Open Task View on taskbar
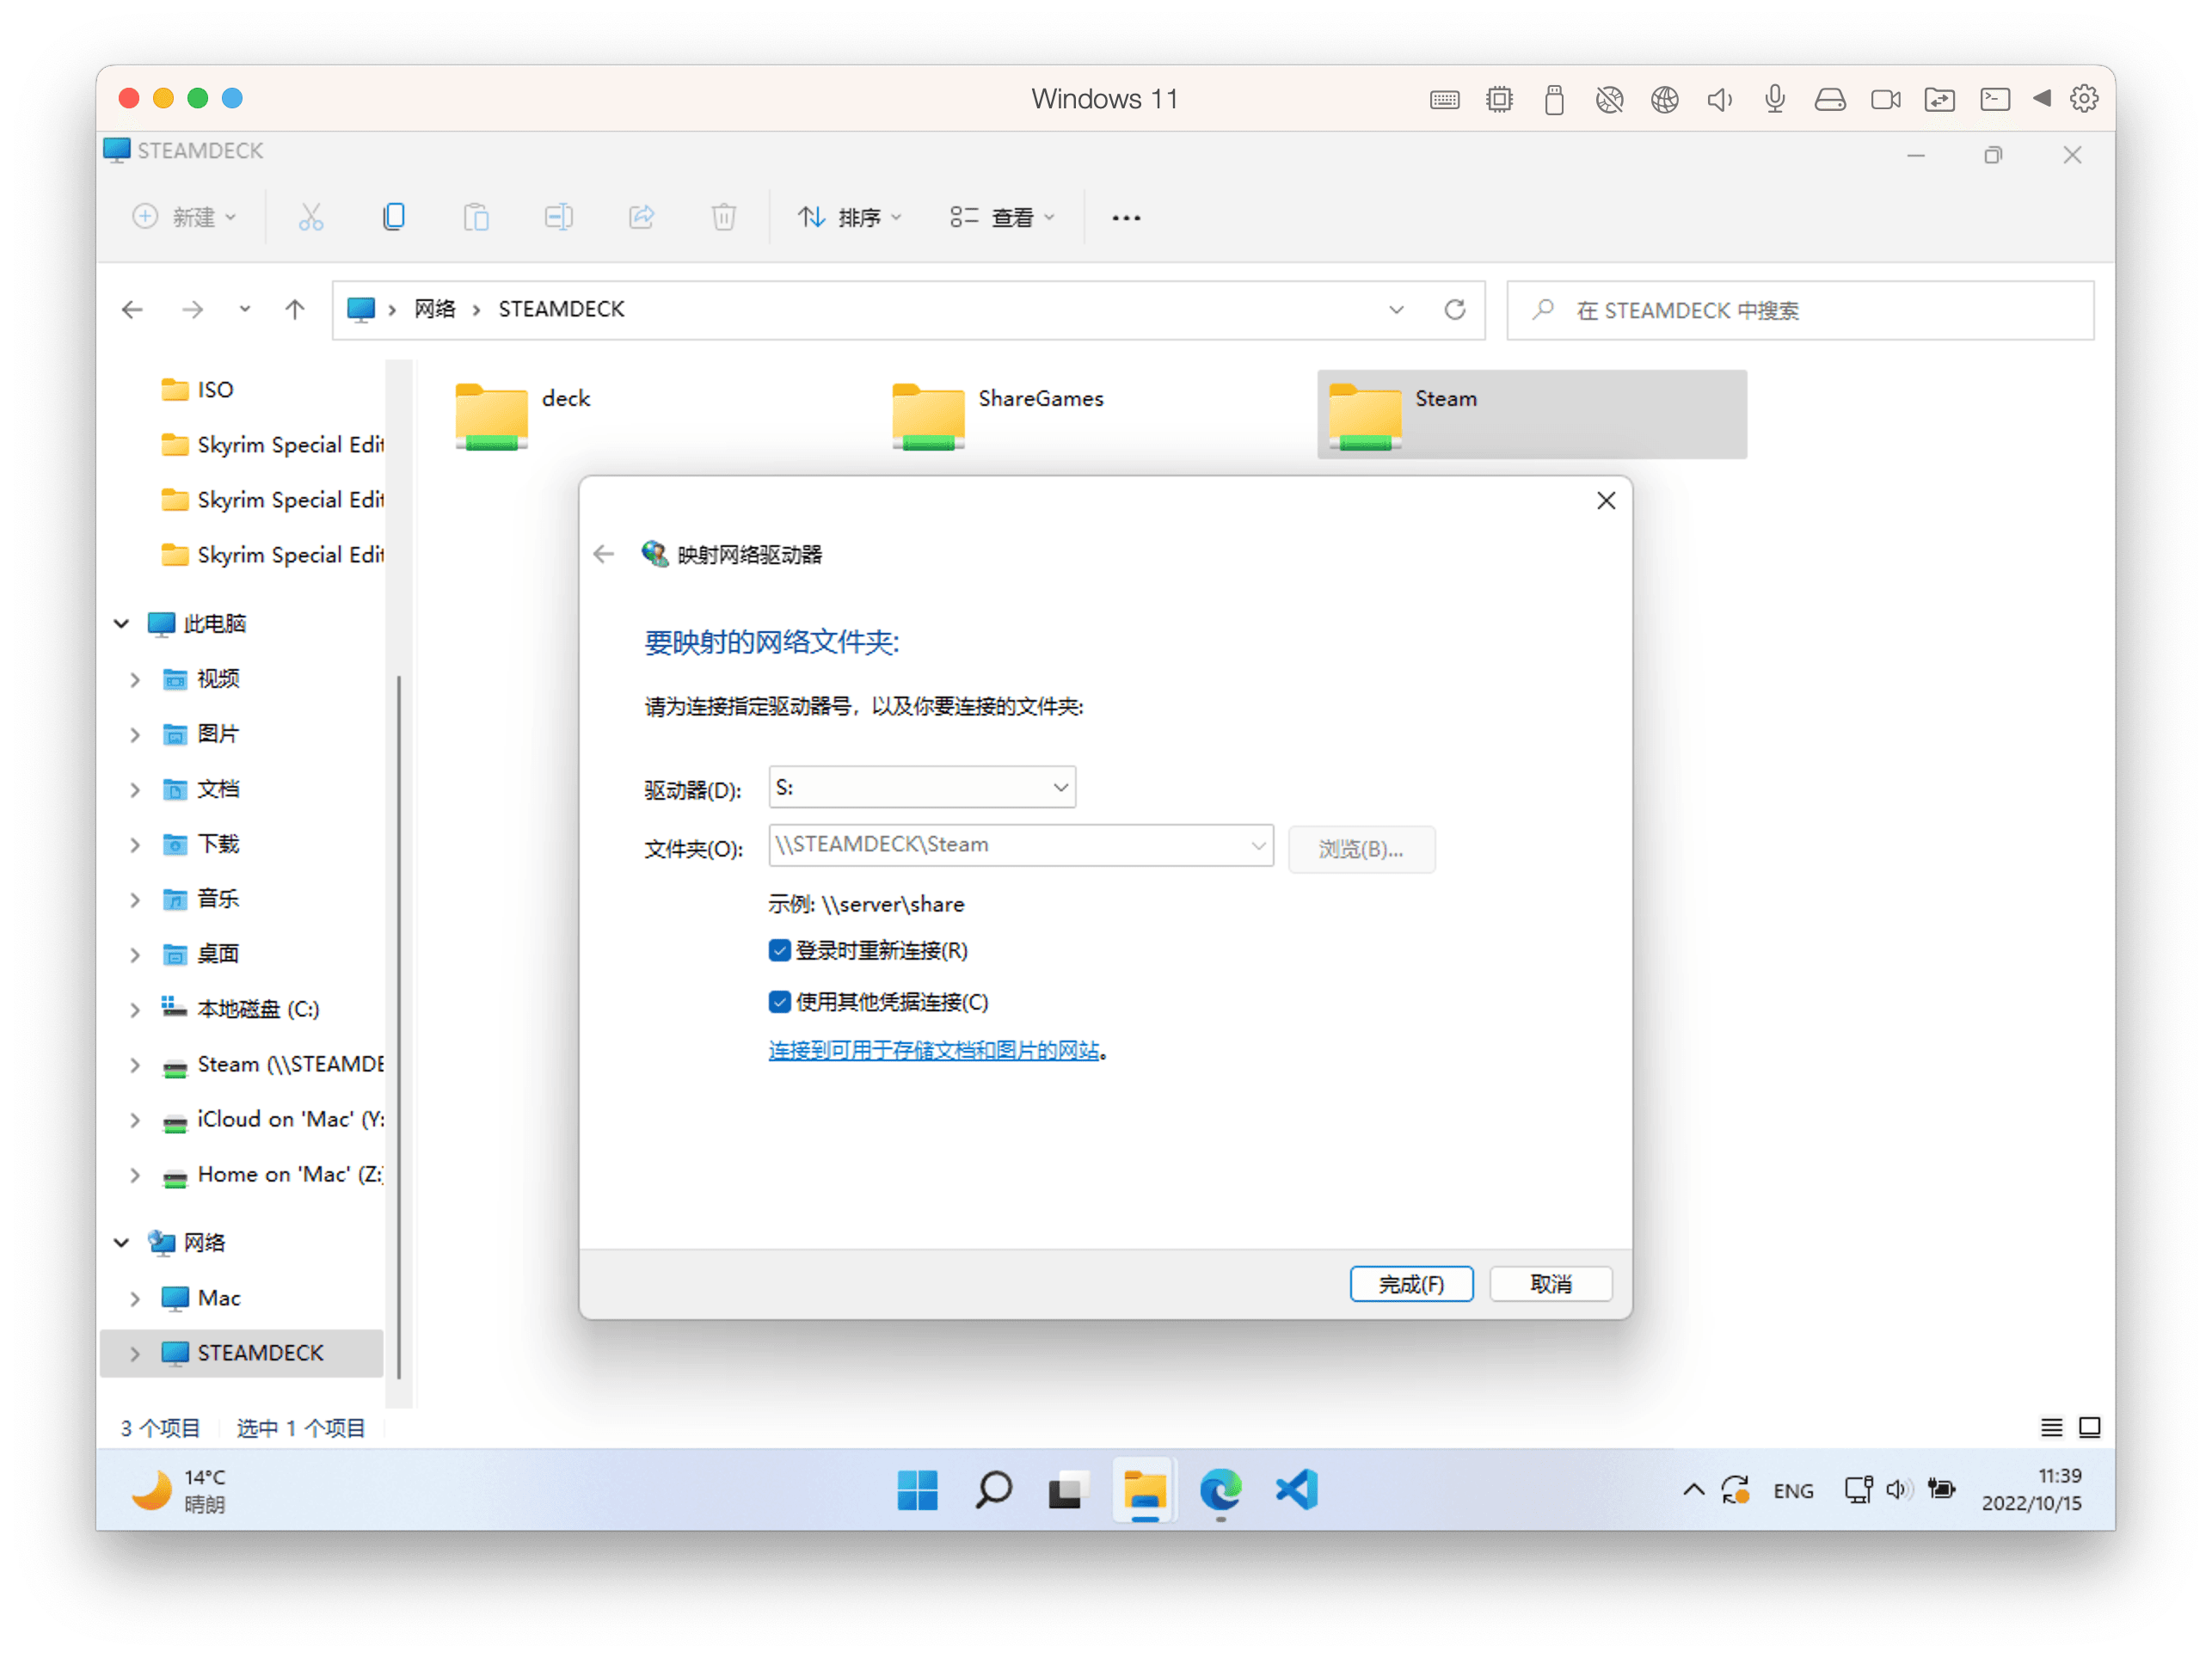Image resolution: width=2212 pixels, height=1658 pixels. pos(1067,1490)
